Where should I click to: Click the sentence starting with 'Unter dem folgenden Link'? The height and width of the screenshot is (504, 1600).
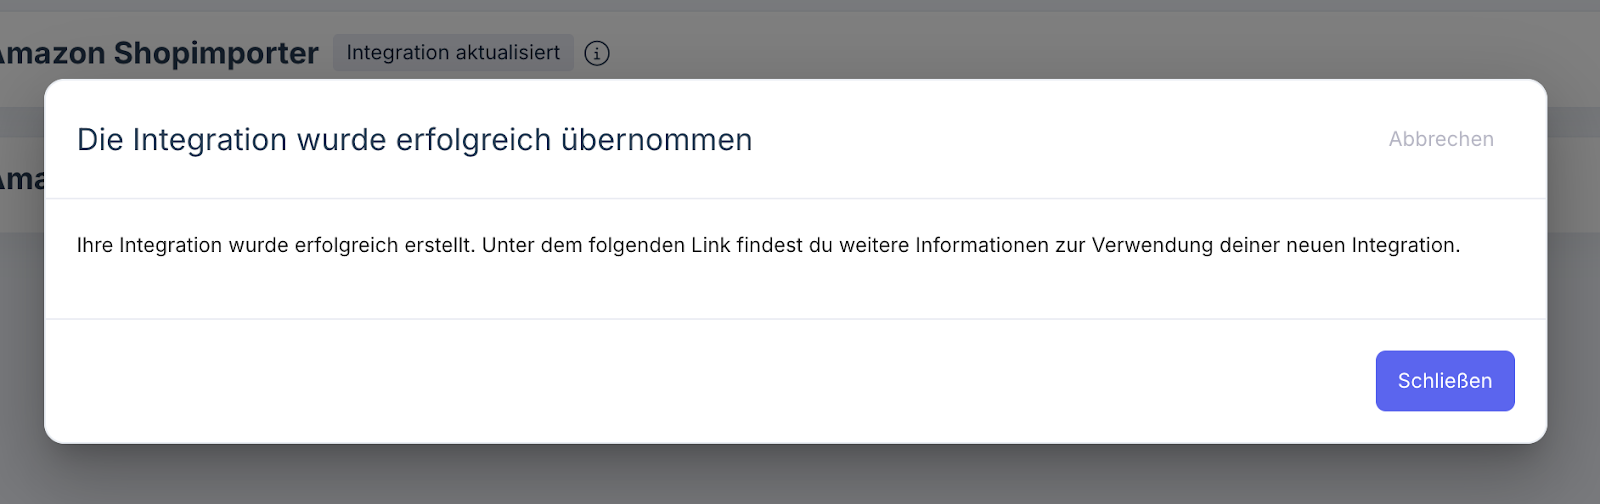970,245
